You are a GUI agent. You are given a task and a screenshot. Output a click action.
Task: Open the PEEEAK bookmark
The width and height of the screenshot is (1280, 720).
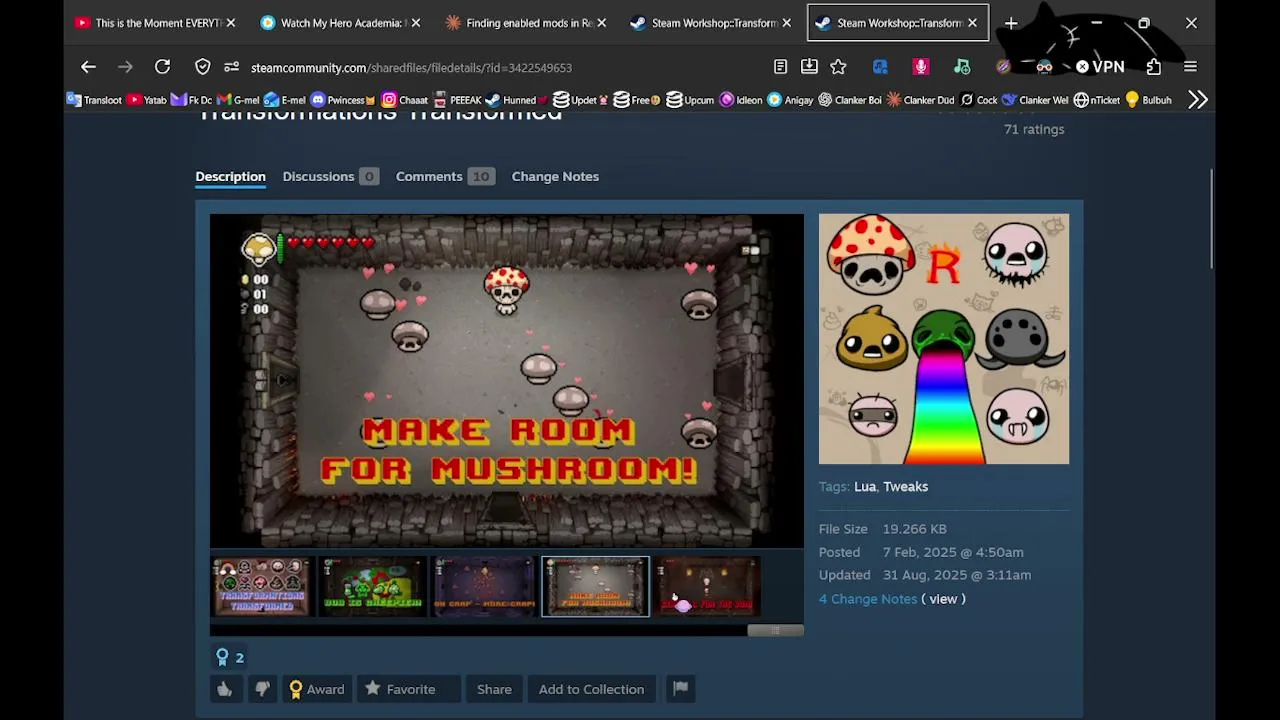457,100
